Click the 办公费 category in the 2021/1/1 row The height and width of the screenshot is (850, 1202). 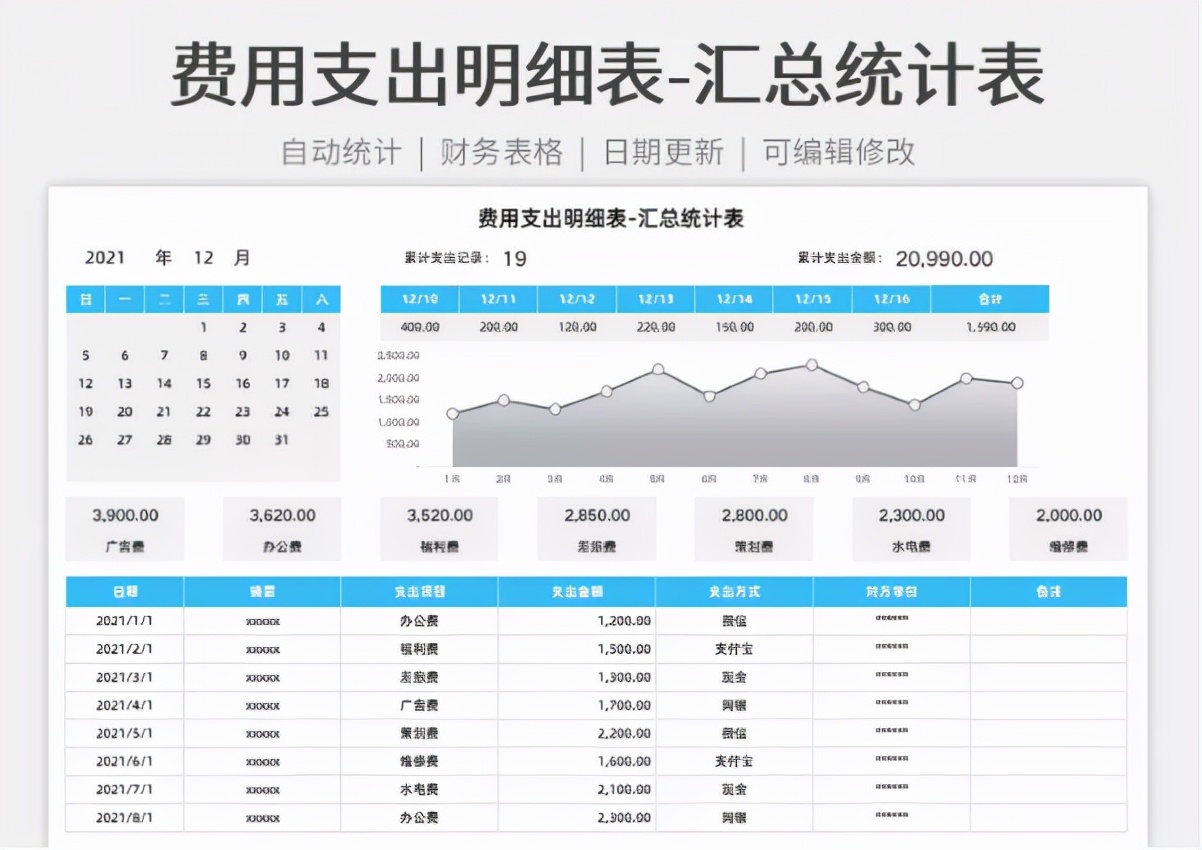tap(419, 621)
